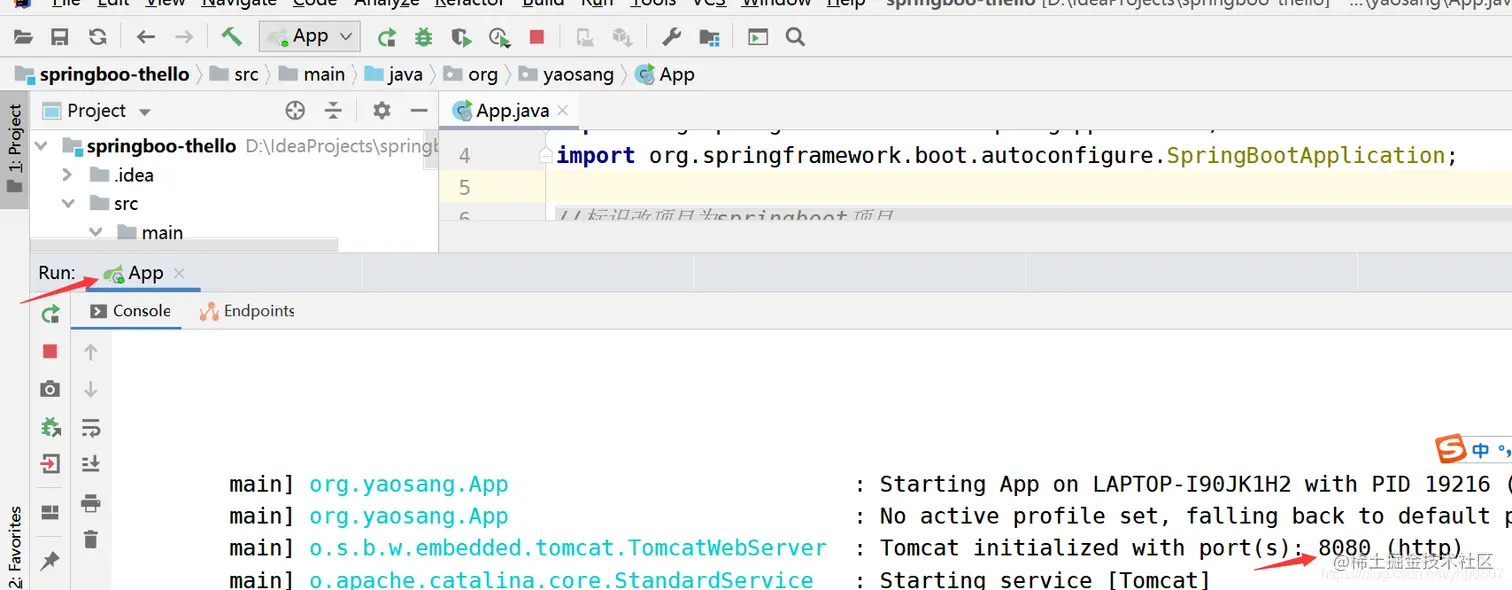Click the Locate opened file crosshair icon
Image resolution: width=1512 pixels, height=590 pixels.
tap(295, 110)
